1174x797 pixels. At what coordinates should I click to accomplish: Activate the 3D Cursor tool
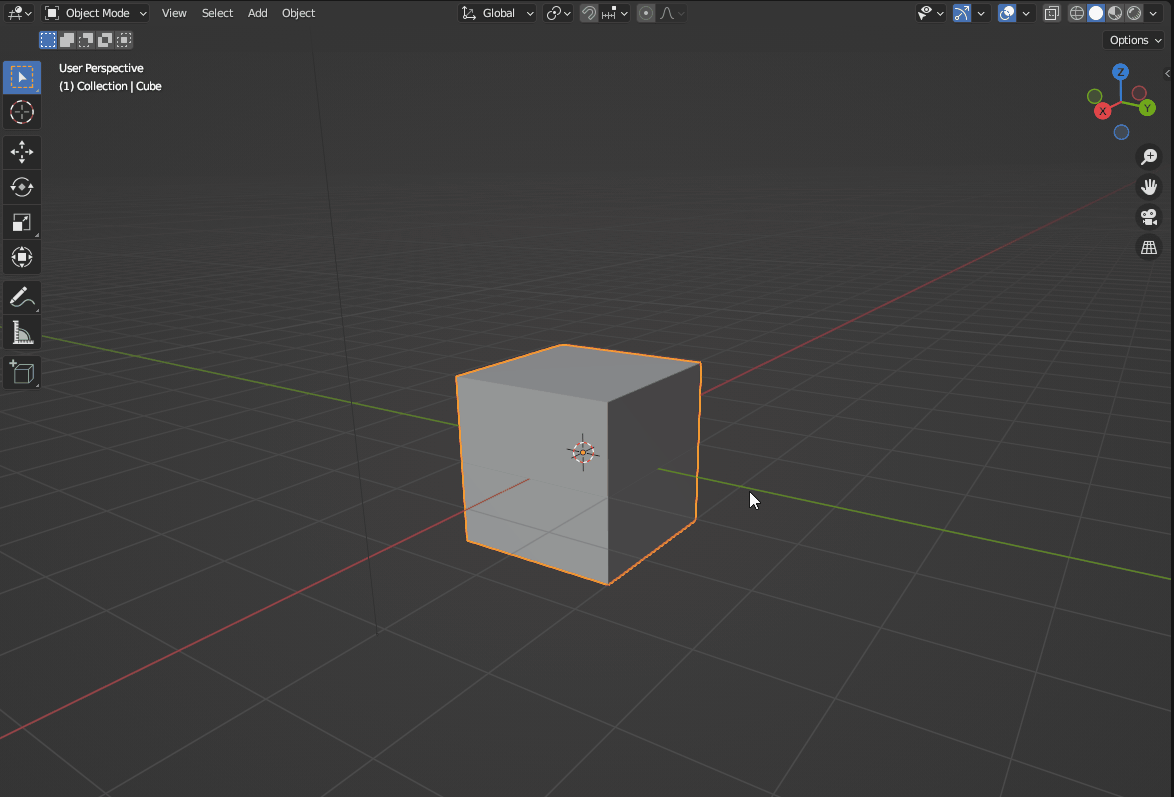[x=22, y=112]
